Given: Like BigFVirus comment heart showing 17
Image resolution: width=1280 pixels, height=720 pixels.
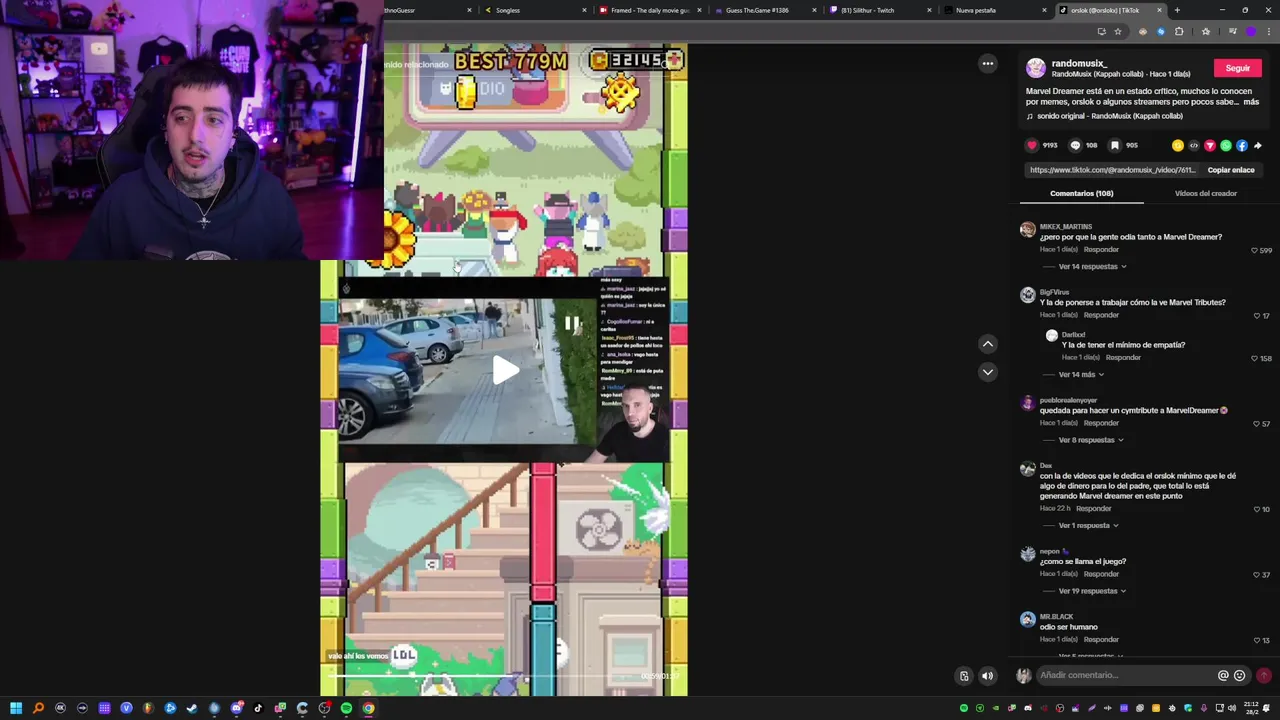Looking at the screenshot, I should pos(1257,316).
